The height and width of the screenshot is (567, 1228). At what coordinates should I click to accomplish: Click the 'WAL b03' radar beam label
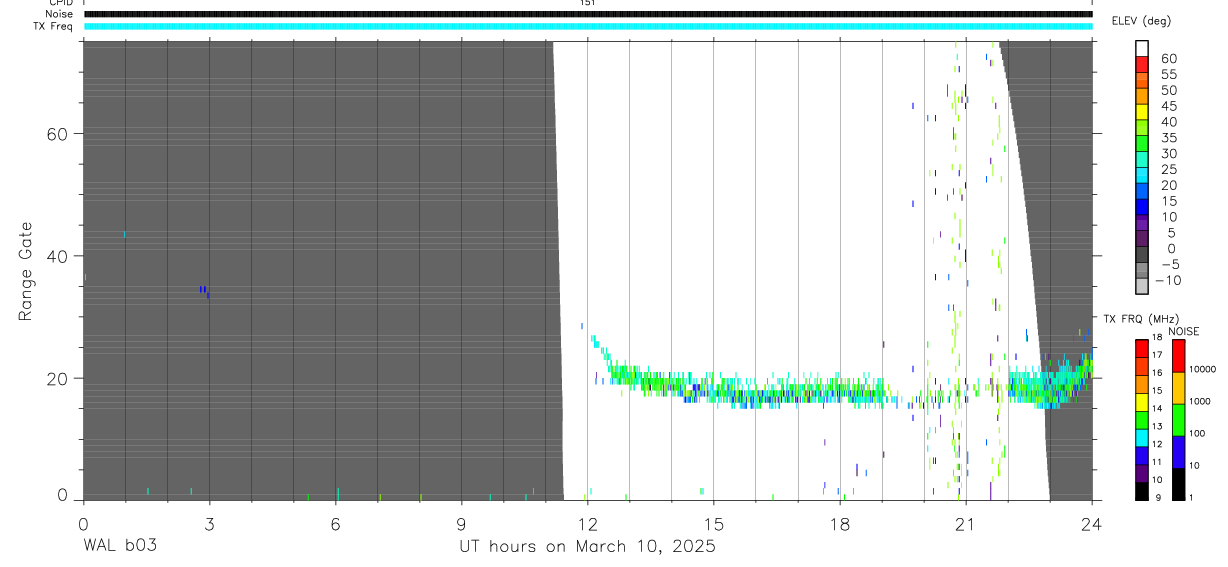[119, 546]
